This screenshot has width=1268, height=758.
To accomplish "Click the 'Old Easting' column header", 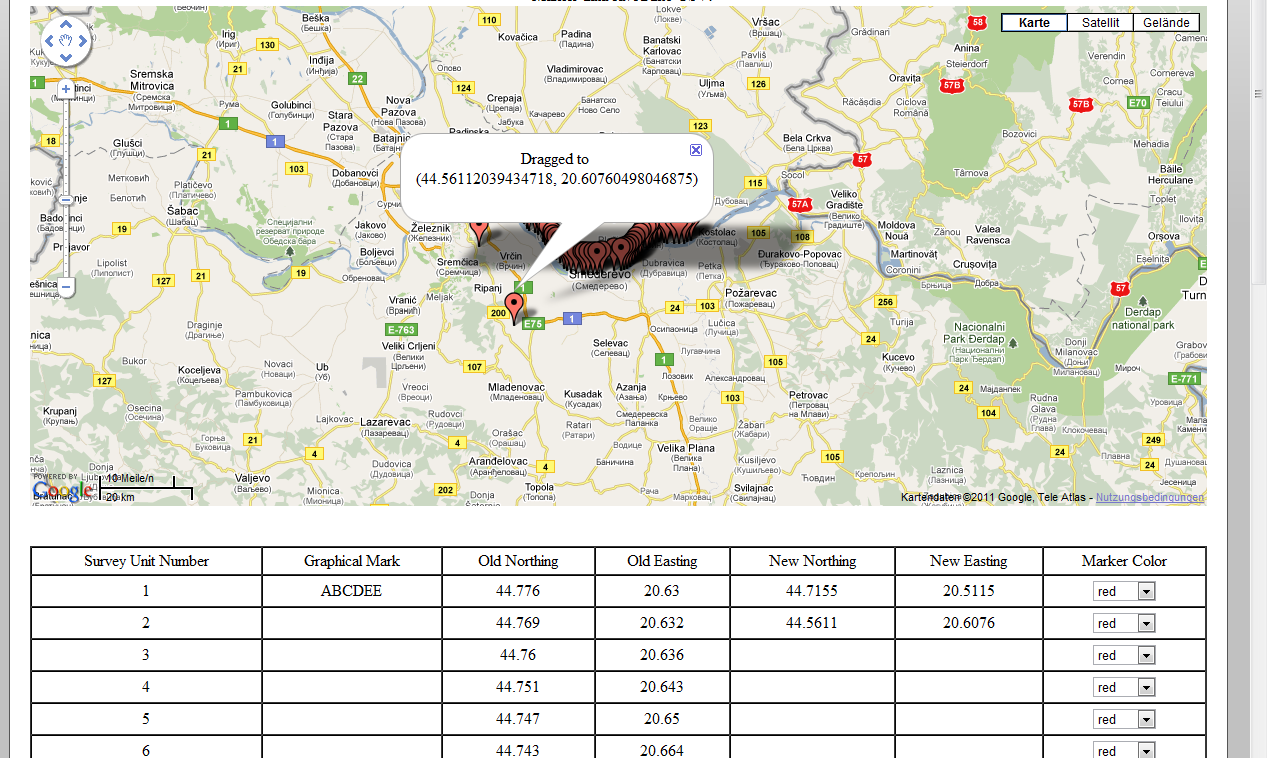I will pos(662,561).
